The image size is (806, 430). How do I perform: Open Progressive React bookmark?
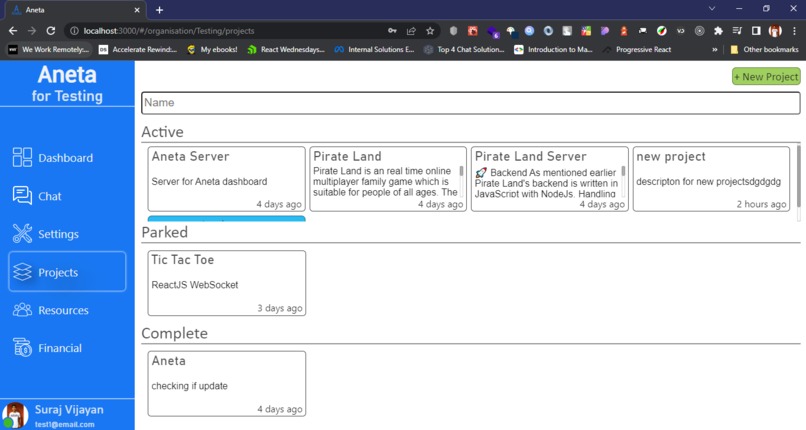coord(637,49)
